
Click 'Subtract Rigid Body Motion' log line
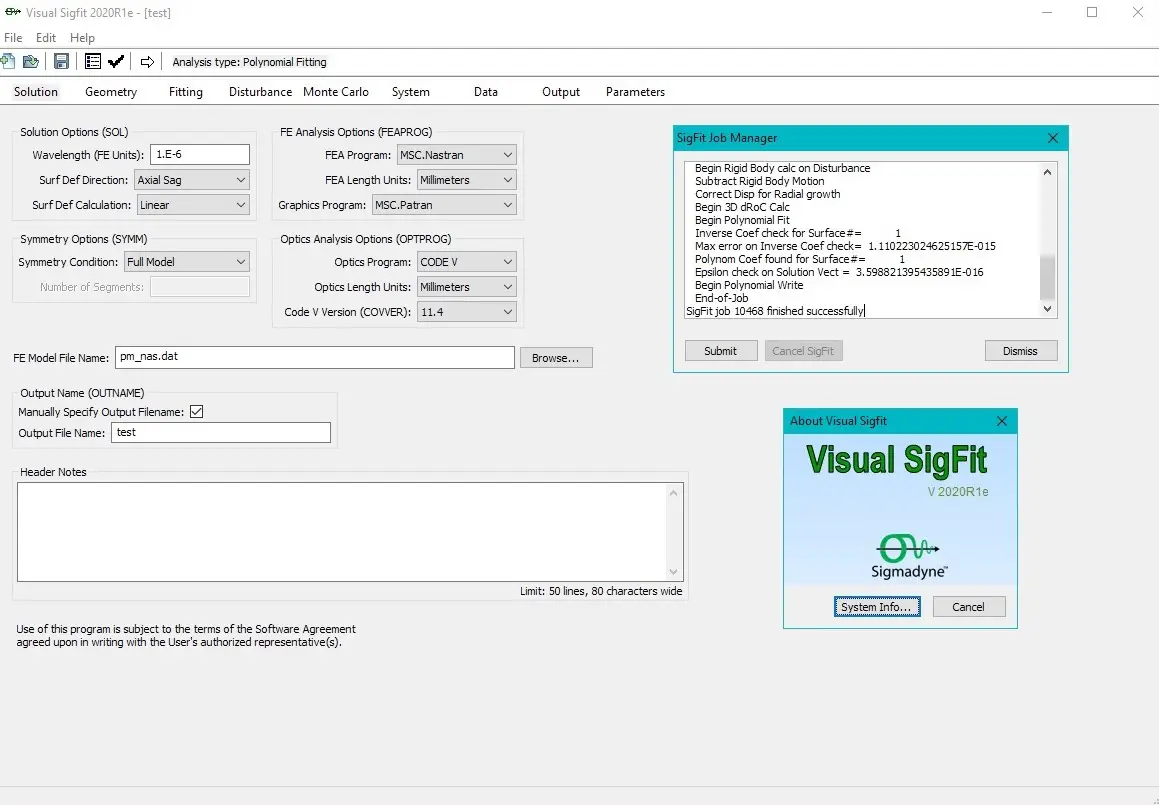[759, 181]
